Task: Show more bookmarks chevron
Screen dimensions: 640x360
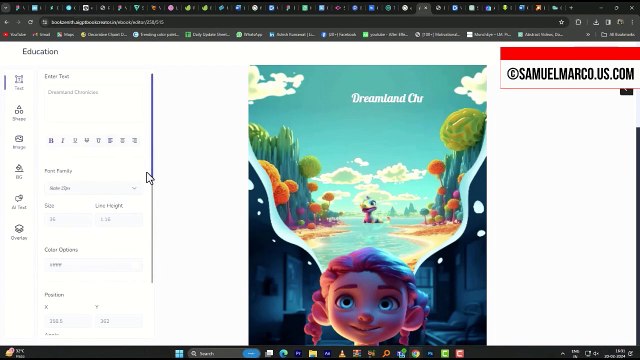Action: click(588, 35)
